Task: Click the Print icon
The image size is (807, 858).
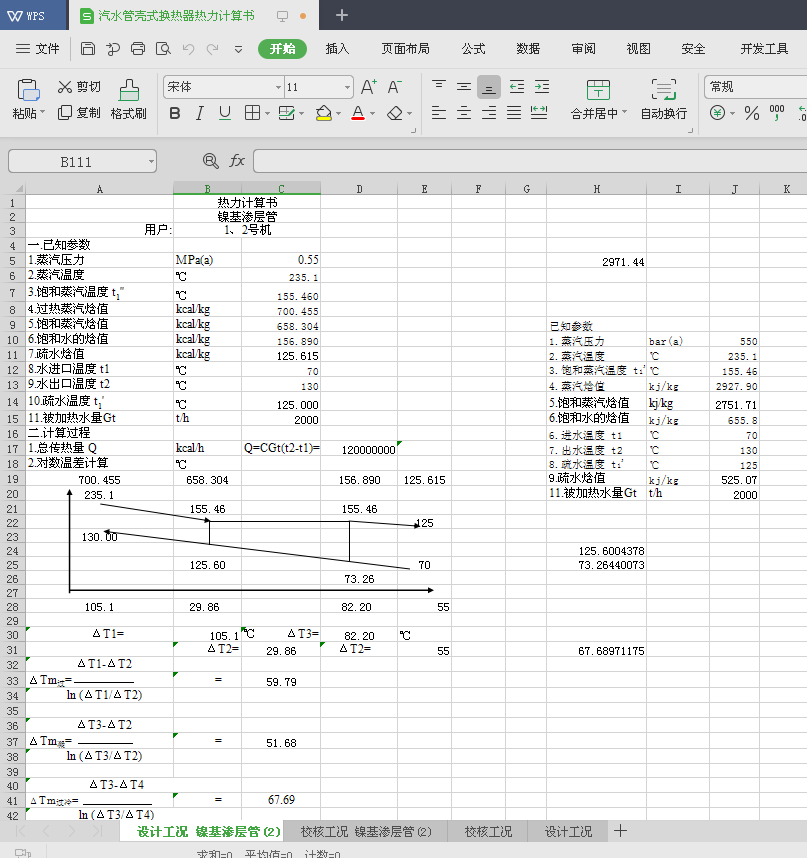Action: (x=138, y=49)
